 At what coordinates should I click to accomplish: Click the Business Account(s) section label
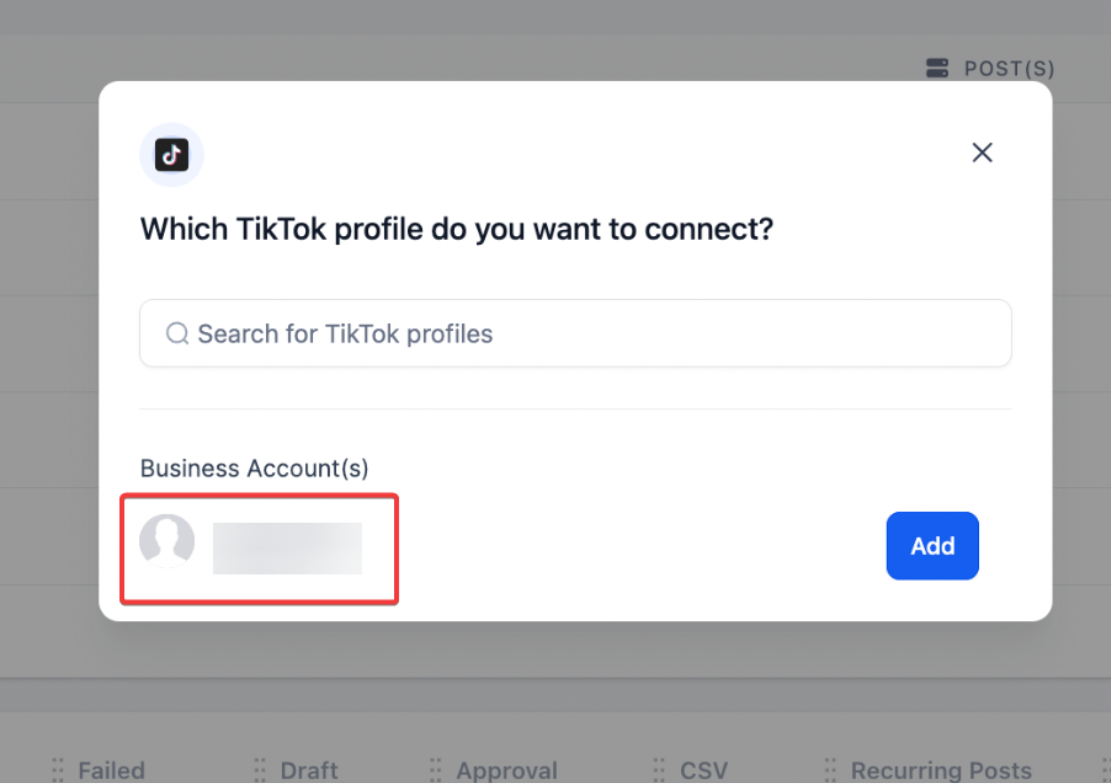(254, 468)
